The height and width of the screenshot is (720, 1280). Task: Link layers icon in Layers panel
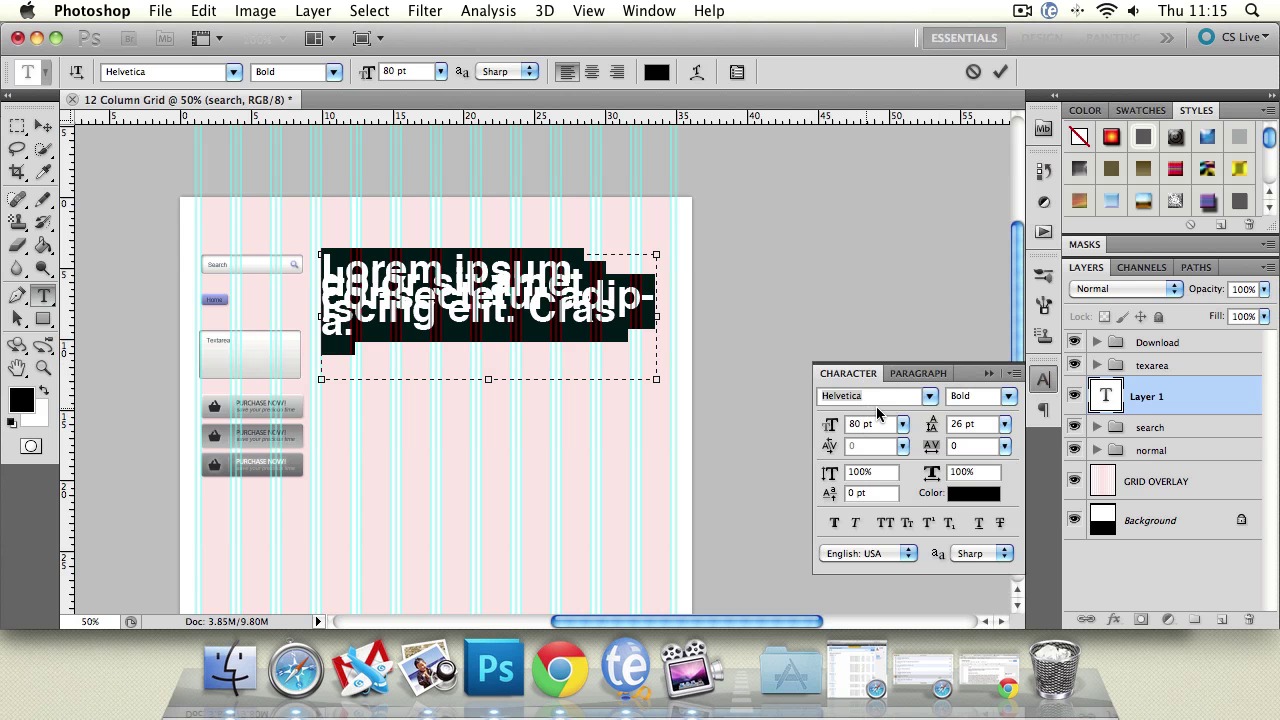tap(1086, 620)
